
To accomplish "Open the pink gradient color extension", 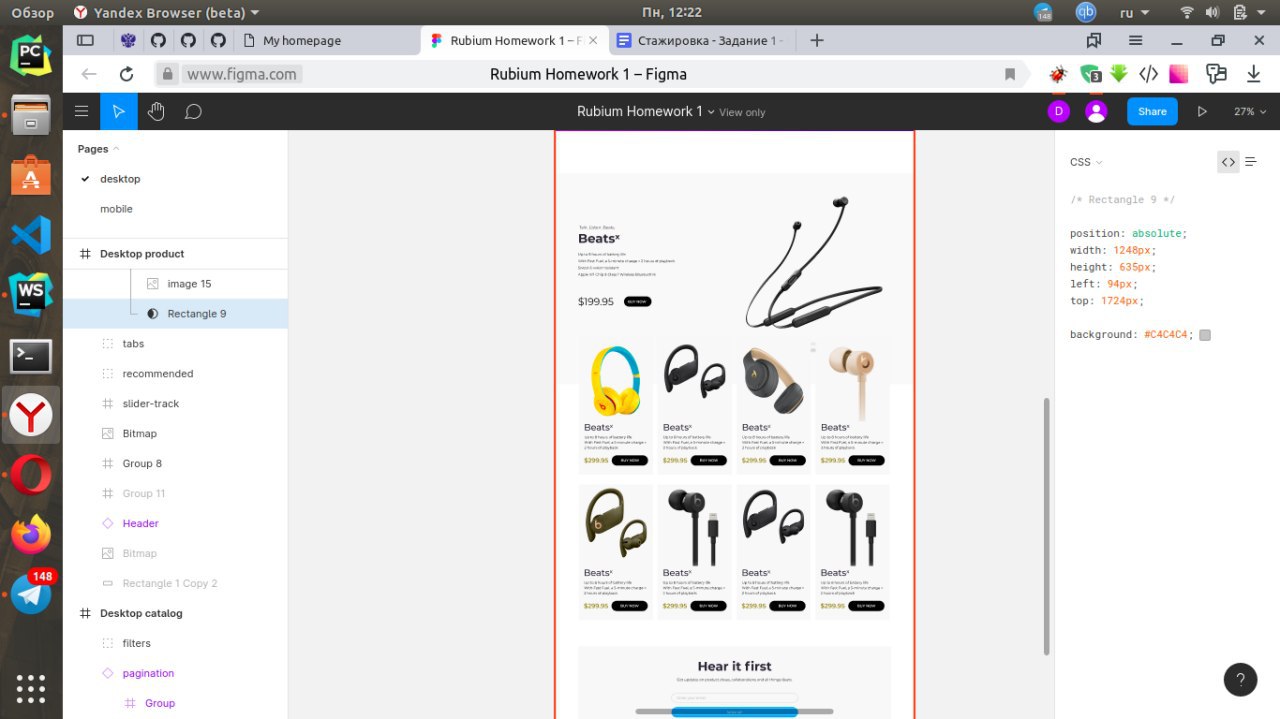I will tap(1179, 74).
